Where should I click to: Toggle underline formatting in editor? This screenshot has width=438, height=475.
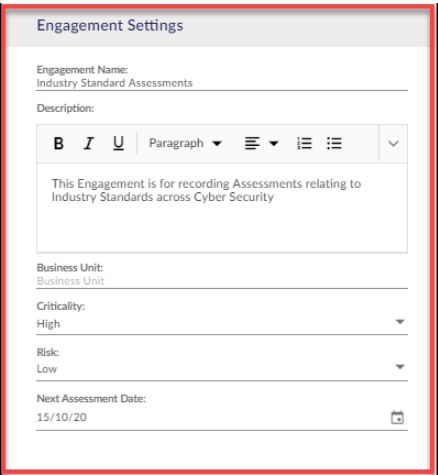point(118,144)
